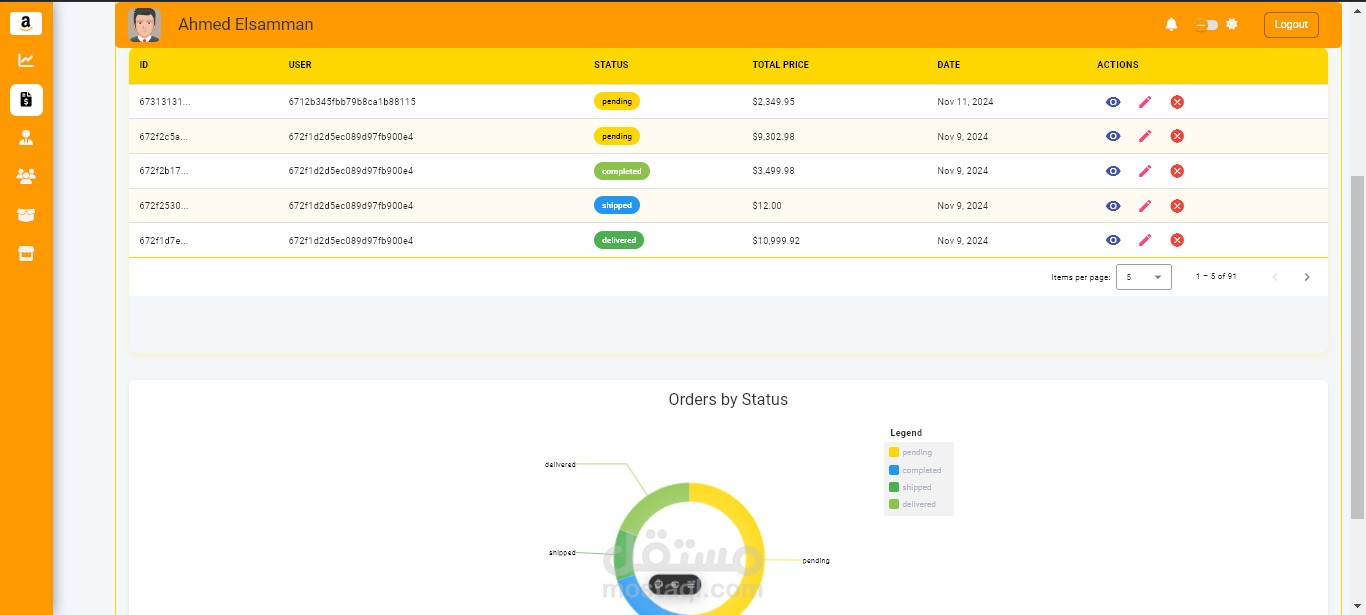The height and width of the screenshot is (615, 1366).
Task: Sort by the ID column header
Action: tap(144, 65)
